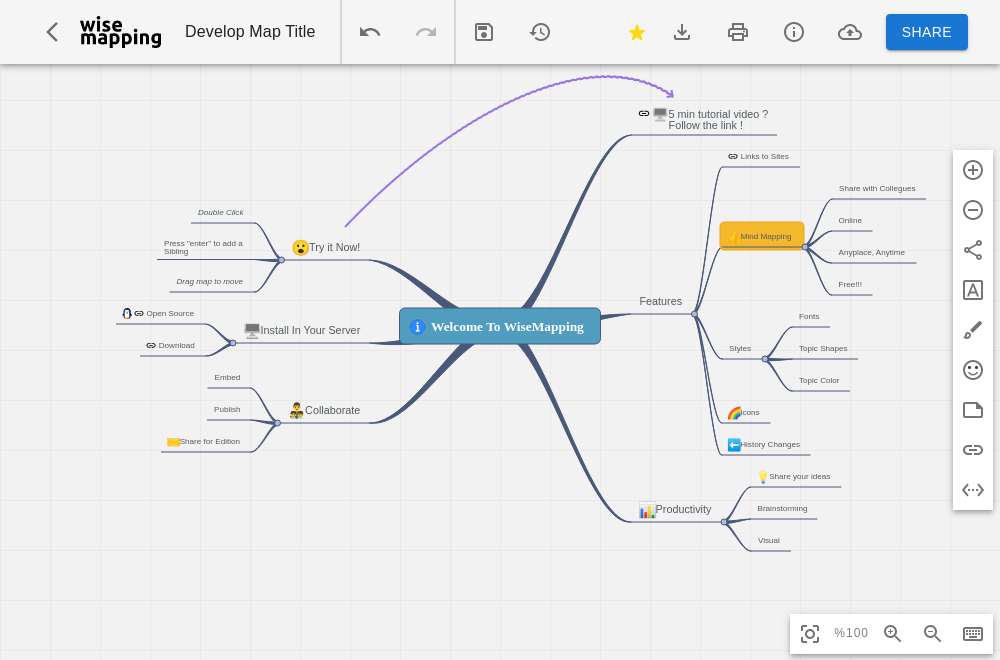This screenshot has height=660, width=1000.
Task: Collapse the 'Productivity' branch node
Action: 724,522
